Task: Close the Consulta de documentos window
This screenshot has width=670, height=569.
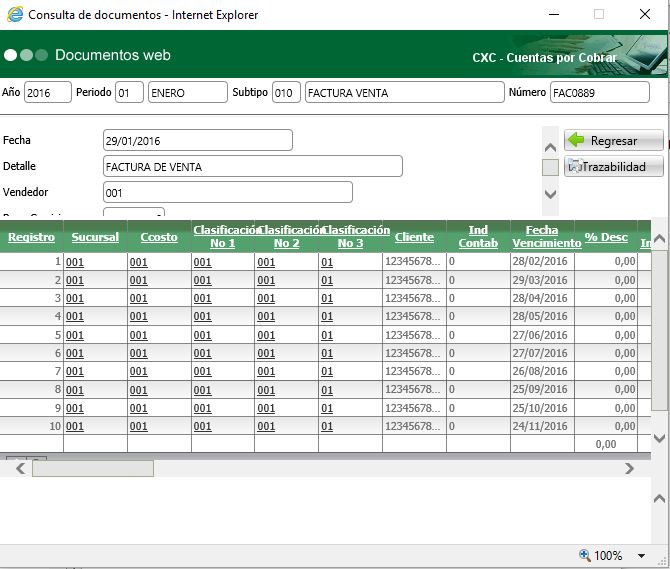Action: pos(645,14)
